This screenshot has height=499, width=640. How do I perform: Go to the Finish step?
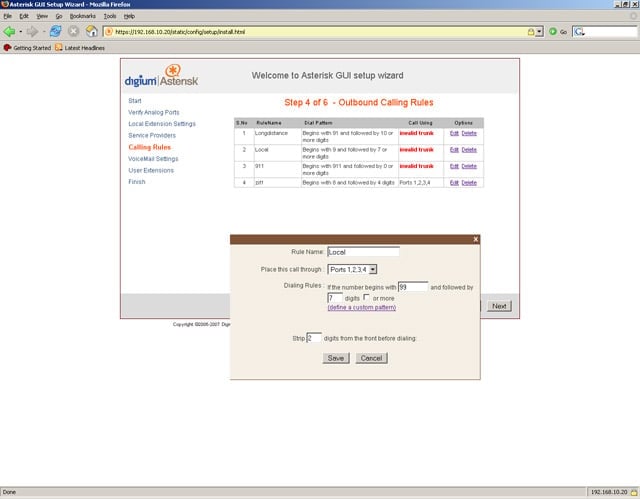click(136, 182)
